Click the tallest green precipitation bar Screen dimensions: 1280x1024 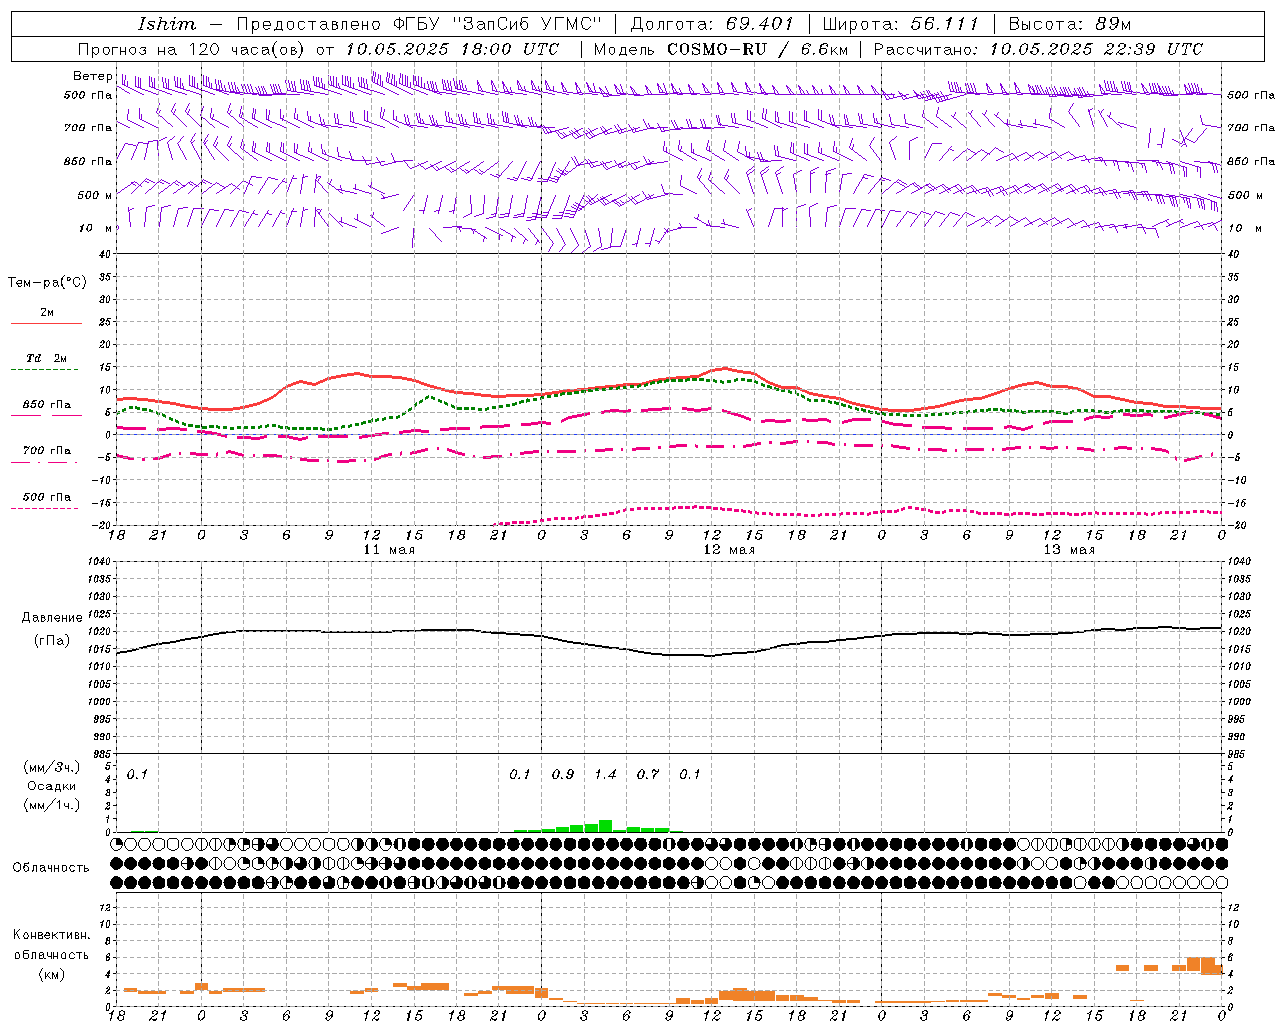[x=605, y=826]
